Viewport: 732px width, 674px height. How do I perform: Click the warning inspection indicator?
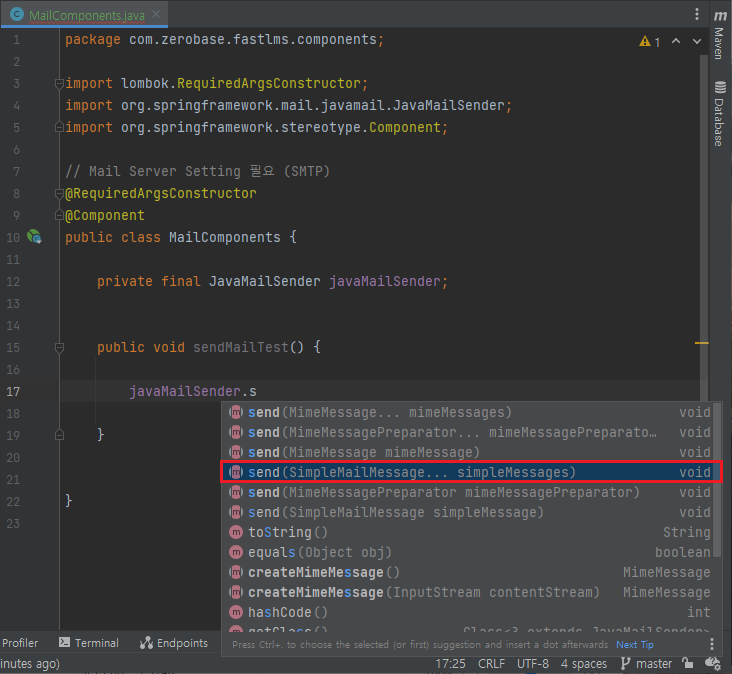[x=649, y=42]
